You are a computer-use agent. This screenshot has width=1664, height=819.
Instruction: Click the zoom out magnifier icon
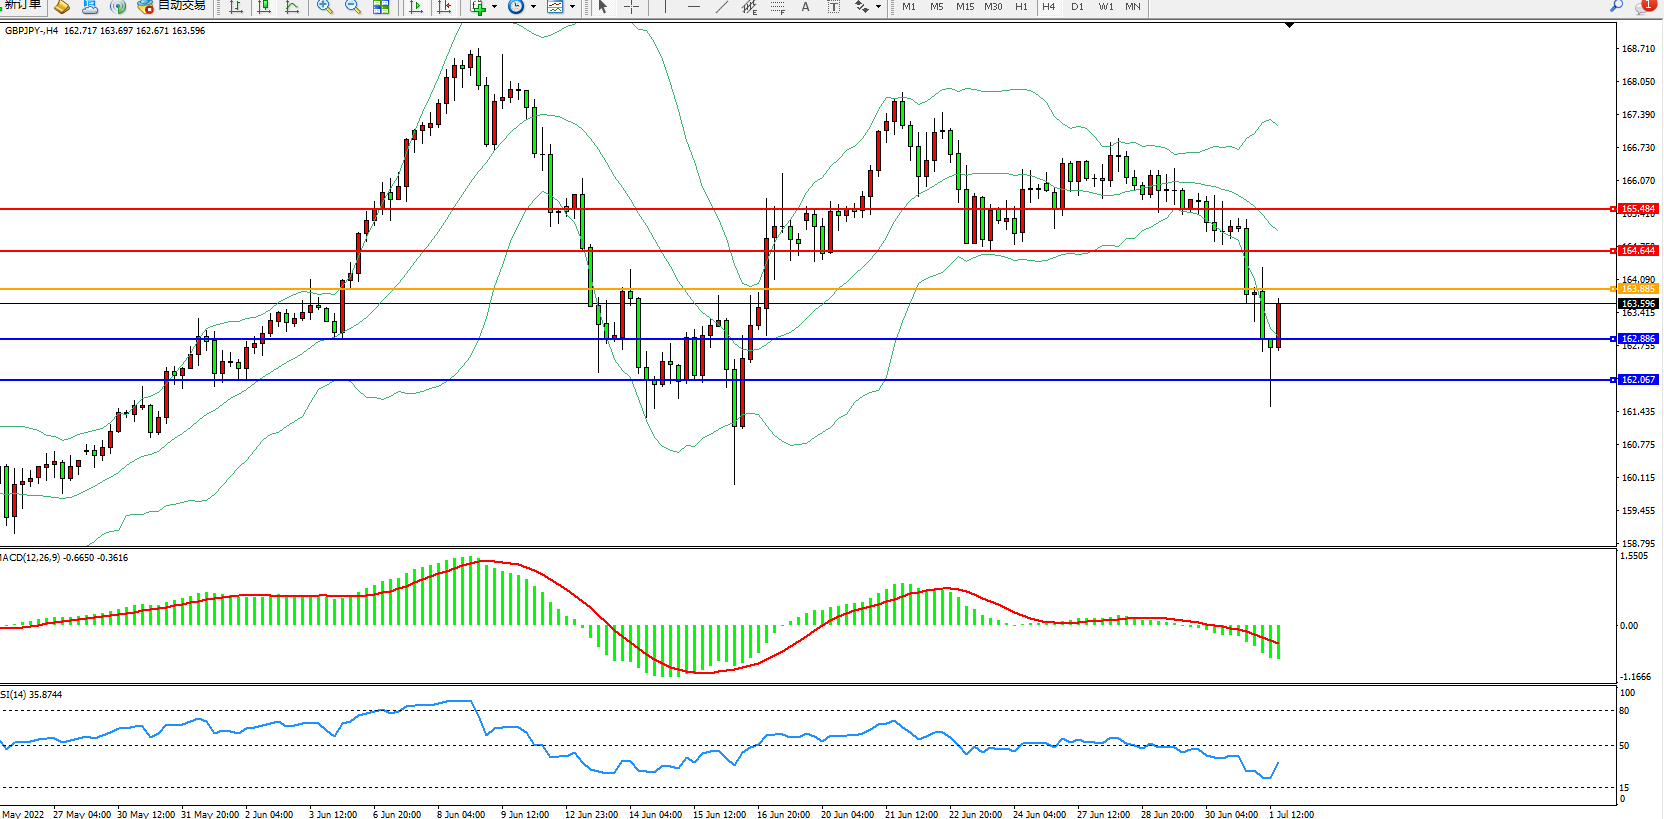tap(353, 7)
